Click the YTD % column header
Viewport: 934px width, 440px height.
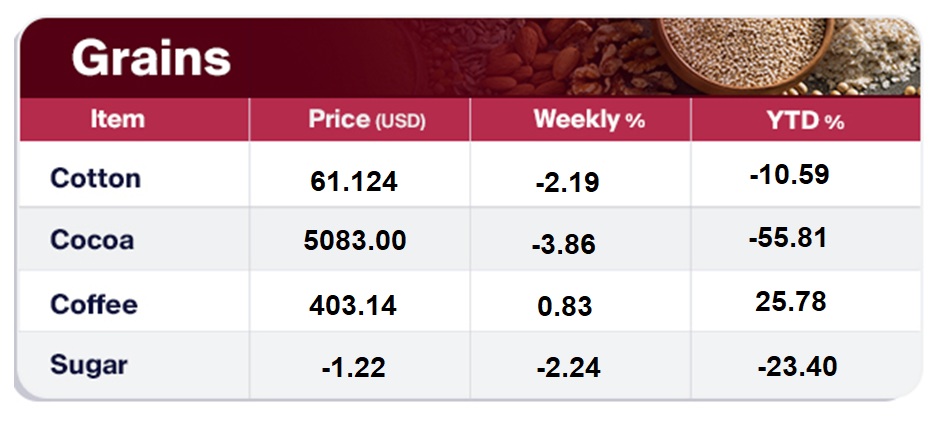tap(806, 121)
